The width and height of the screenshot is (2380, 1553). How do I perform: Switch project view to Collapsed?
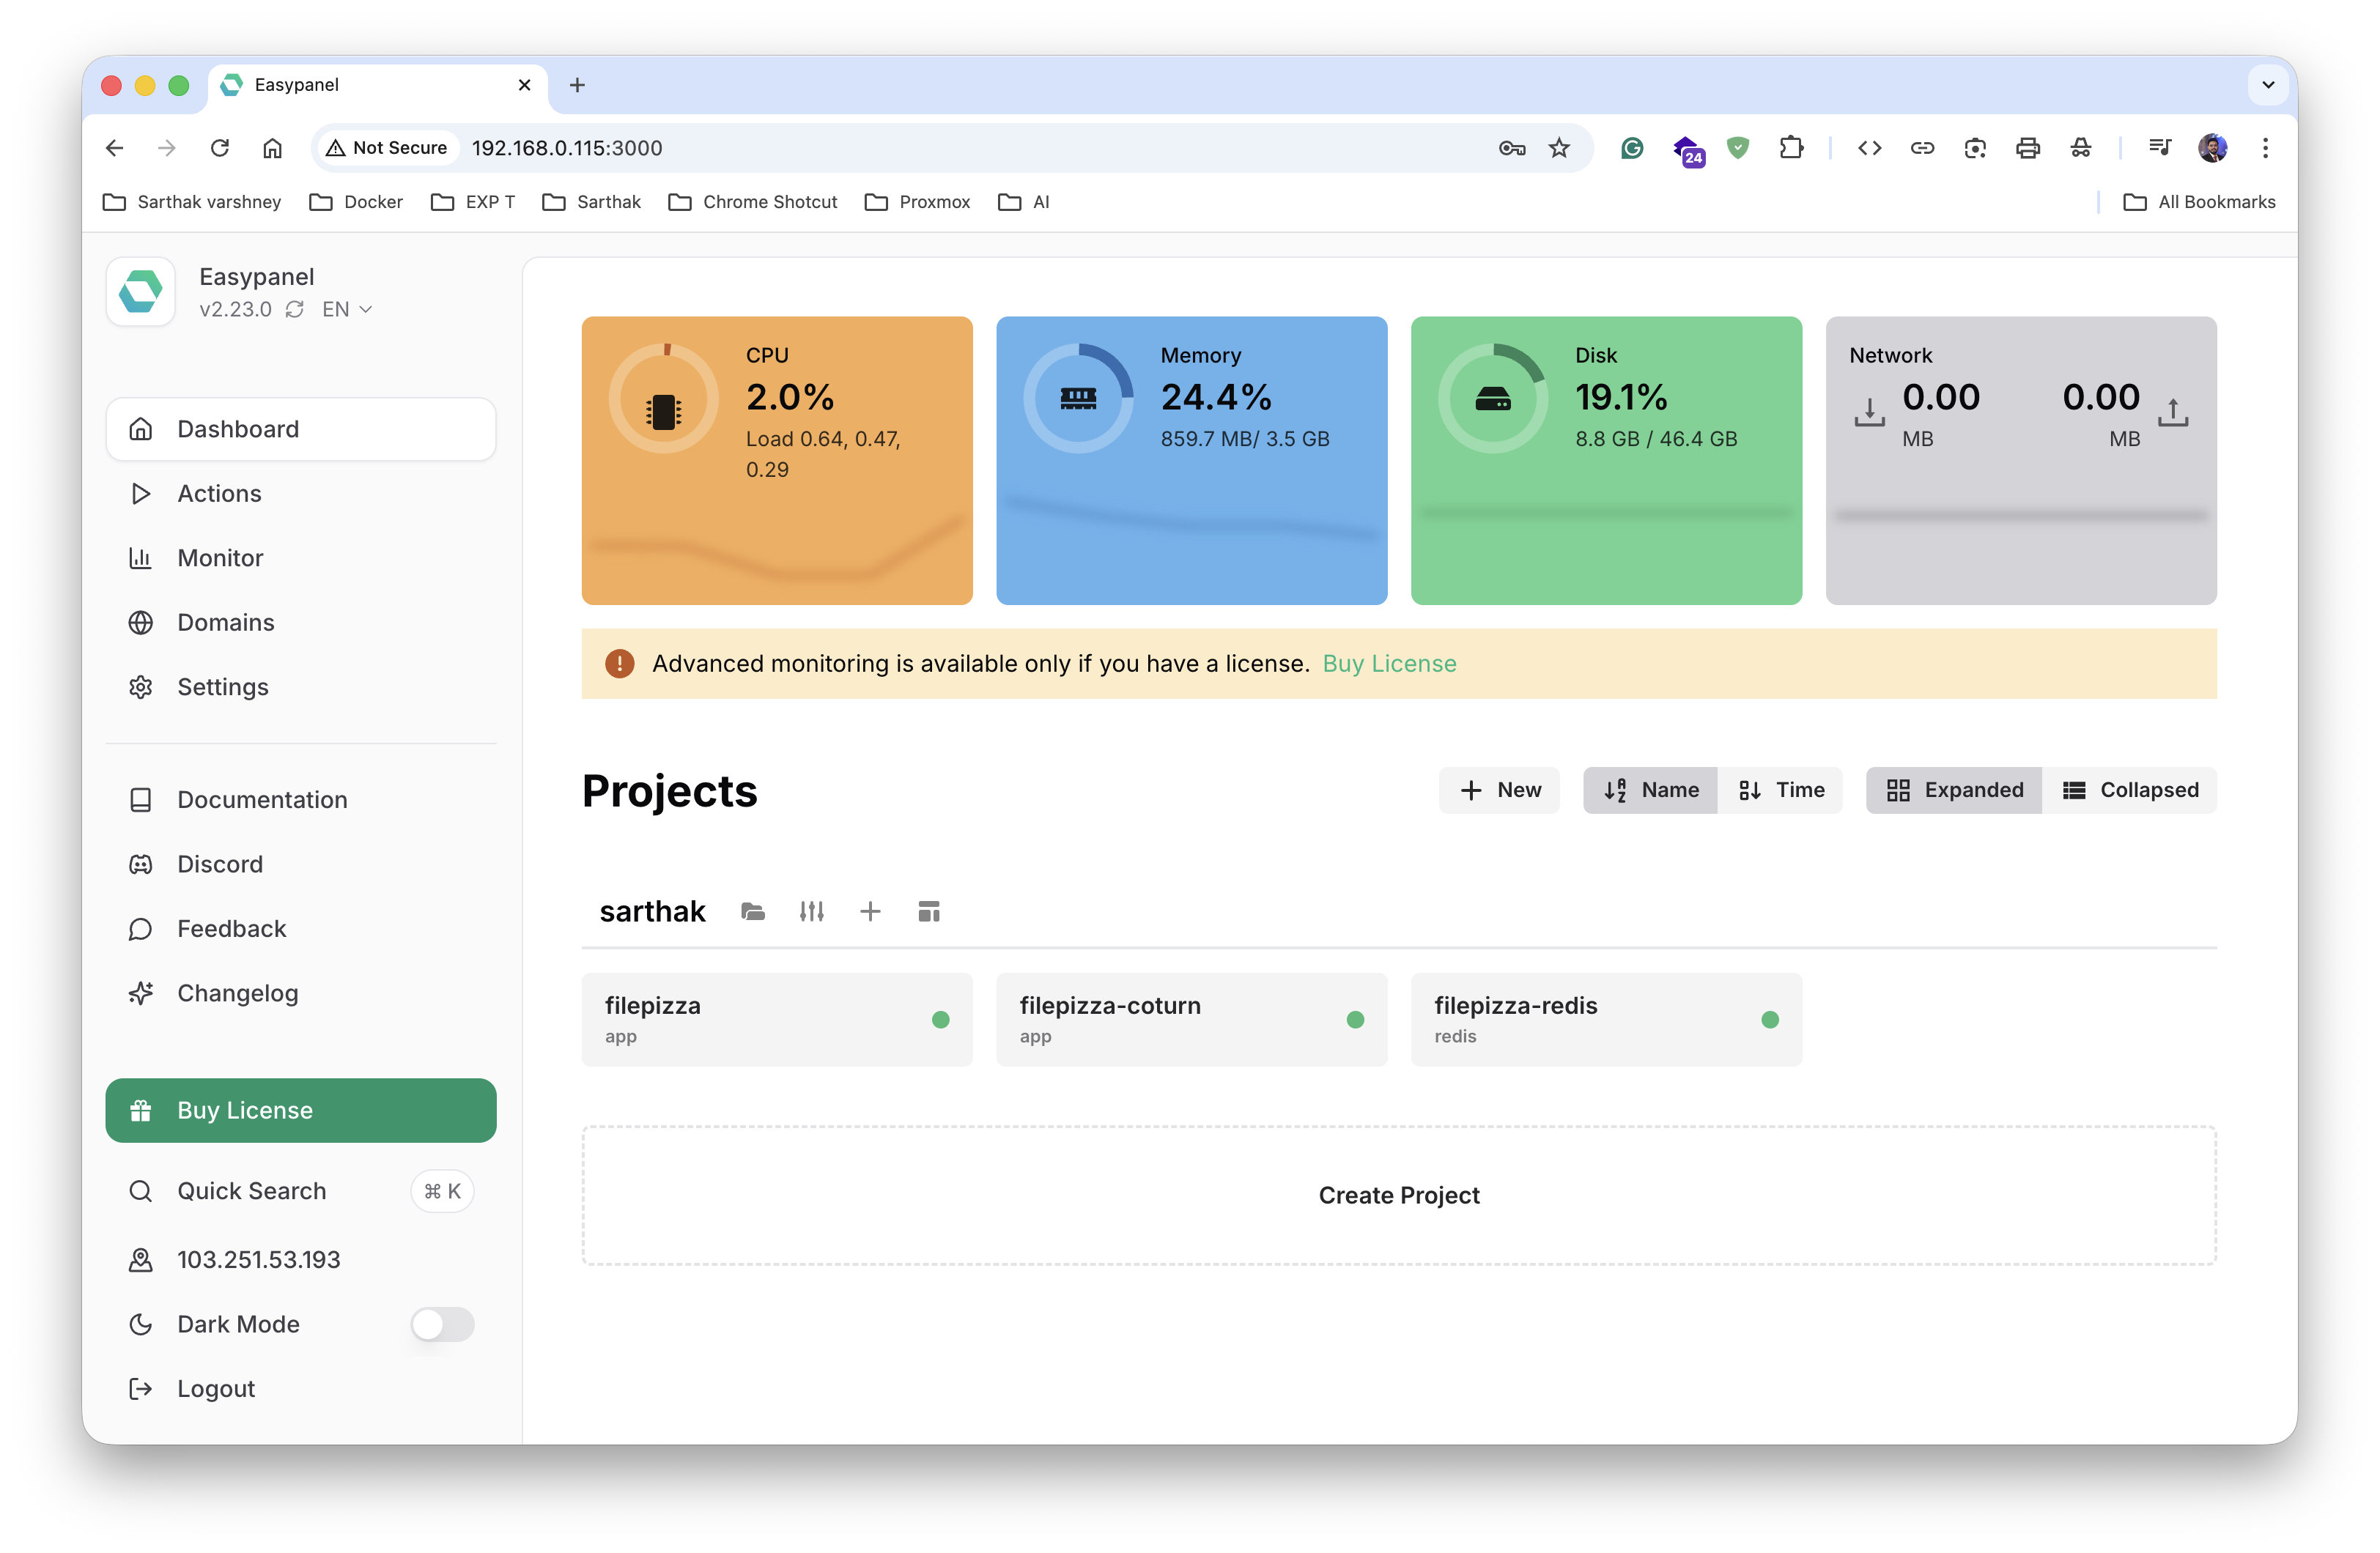2130,790
